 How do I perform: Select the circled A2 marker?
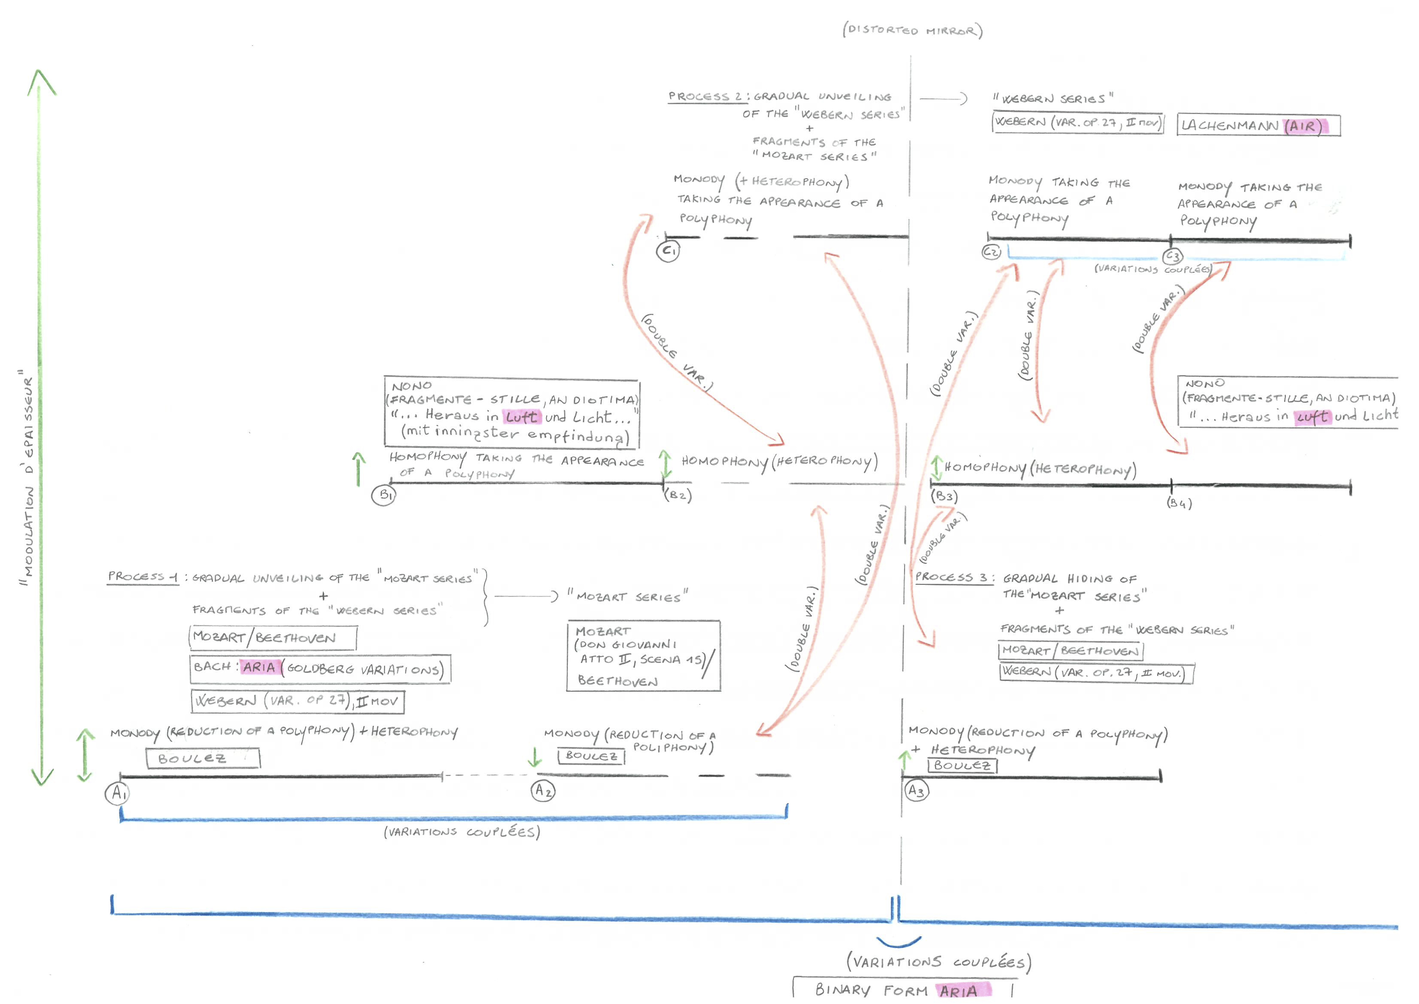[x=542, y=791]
